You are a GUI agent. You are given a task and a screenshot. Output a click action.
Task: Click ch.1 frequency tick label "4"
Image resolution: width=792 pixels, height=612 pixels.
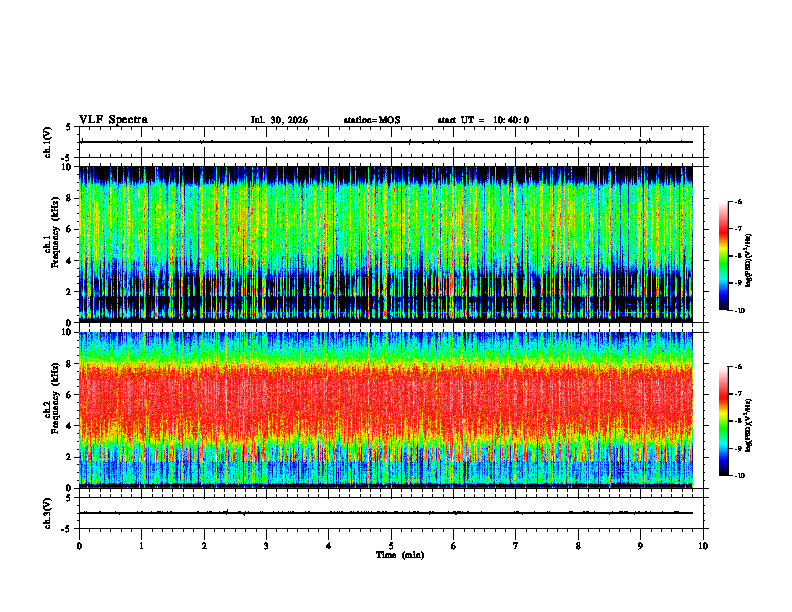[x=70, y=261]
